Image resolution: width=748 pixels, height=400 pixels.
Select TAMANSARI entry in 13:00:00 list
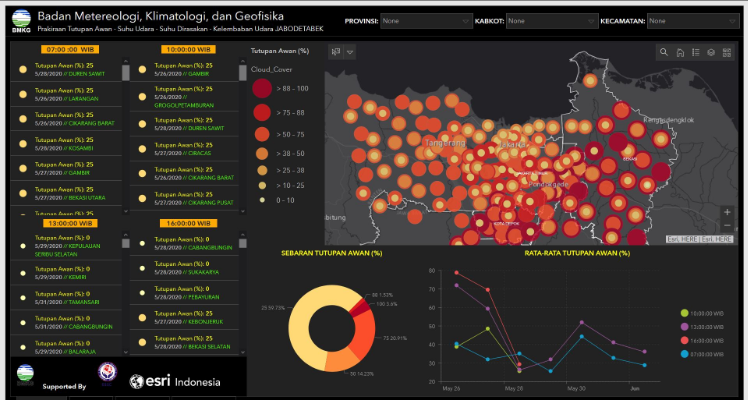(66, 297)
